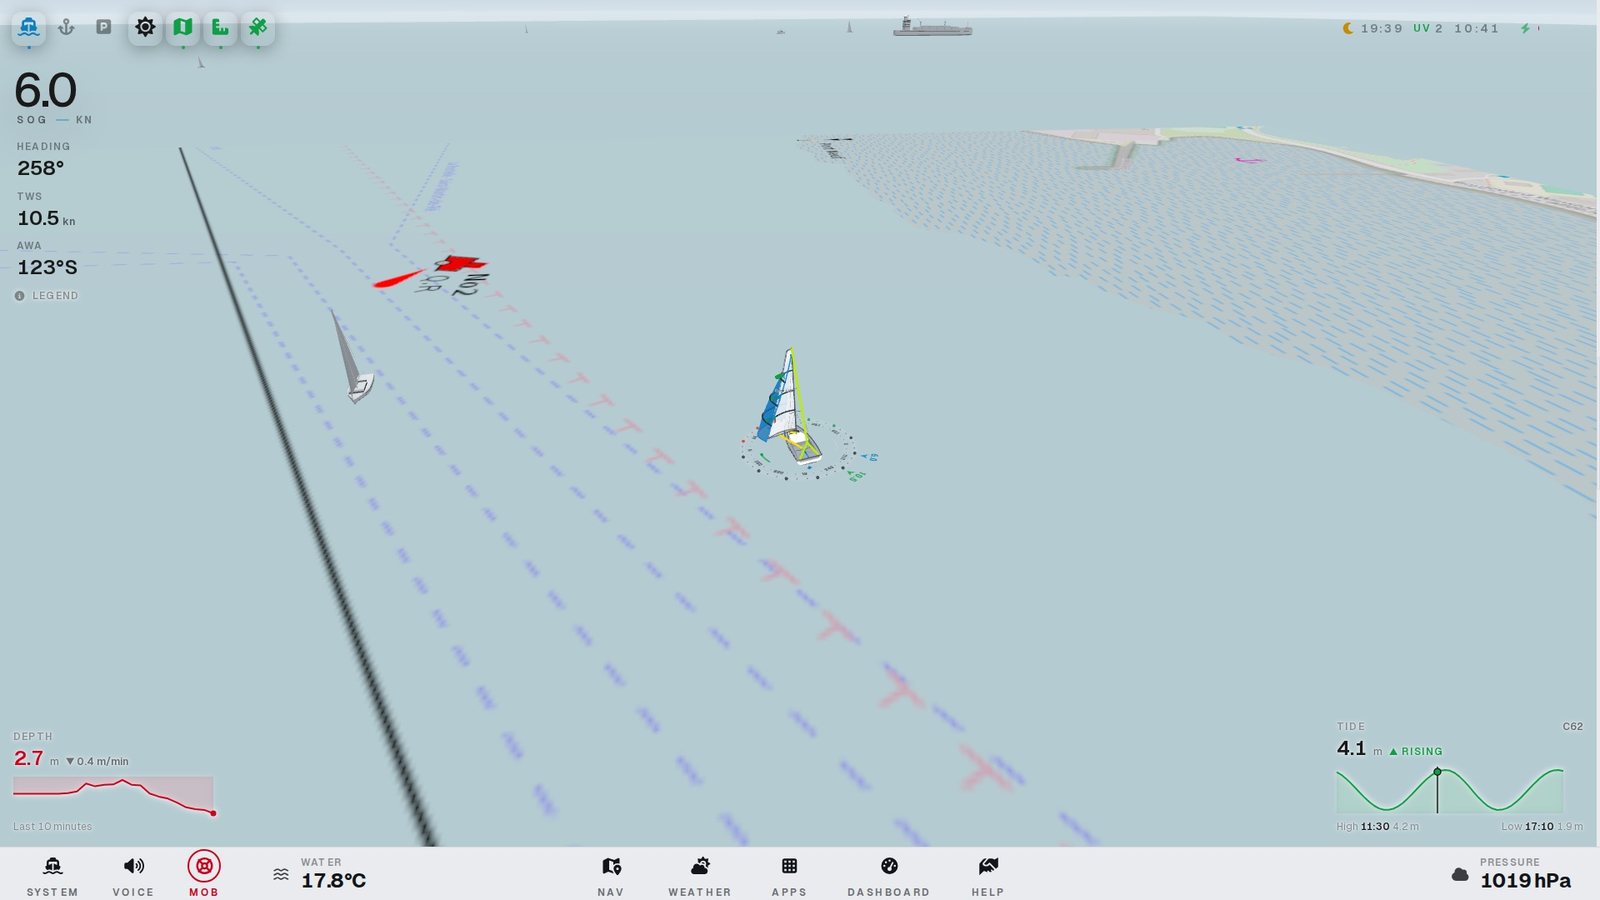Click the 10:41 clock time
1600x900 pixels.
1477,28
